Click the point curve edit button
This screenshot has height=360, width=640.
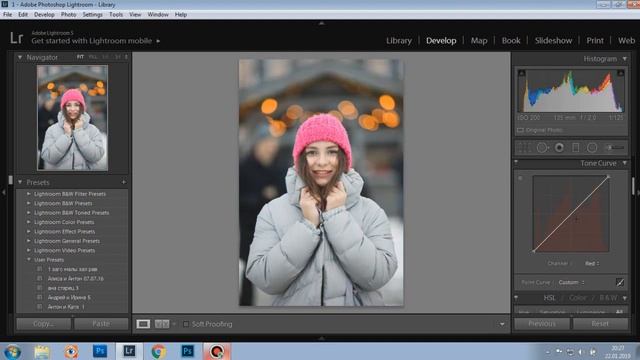click(x=620, y=282)
